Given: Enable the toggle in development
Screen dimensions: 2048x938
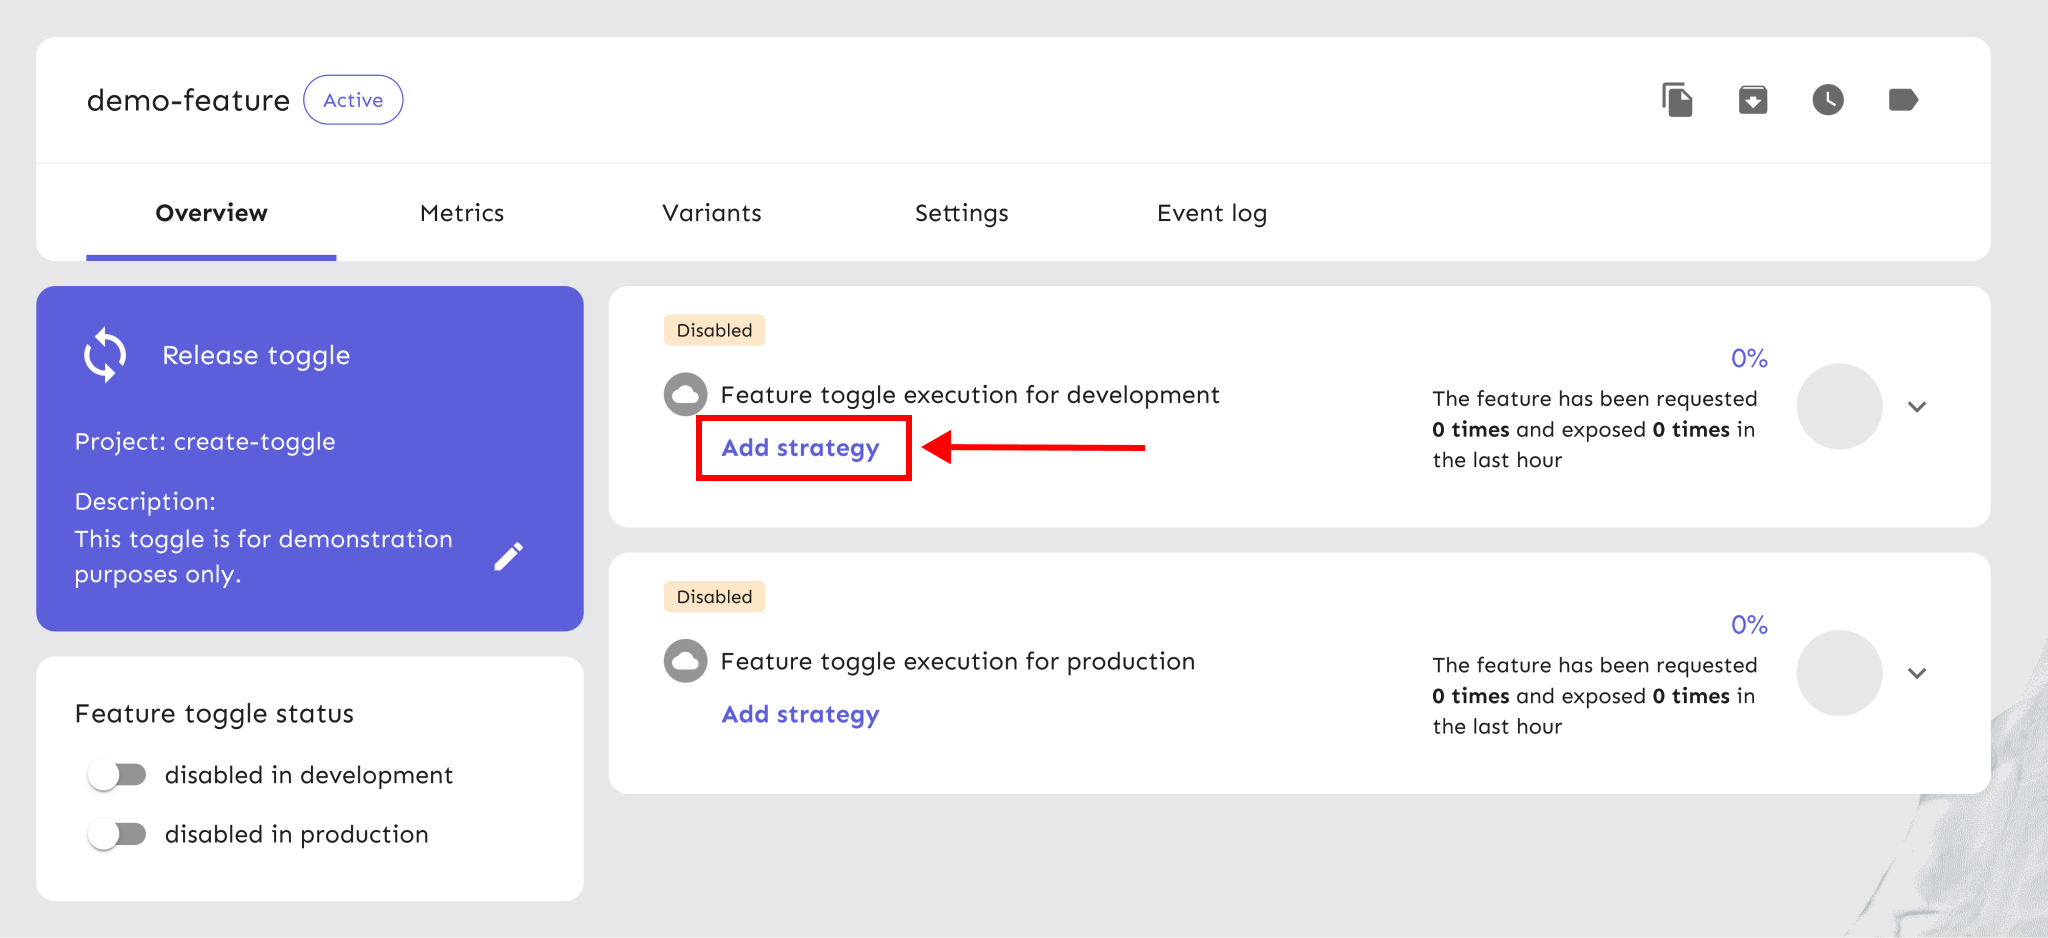Looking at the screenshot, I should (x=117, y=775).
